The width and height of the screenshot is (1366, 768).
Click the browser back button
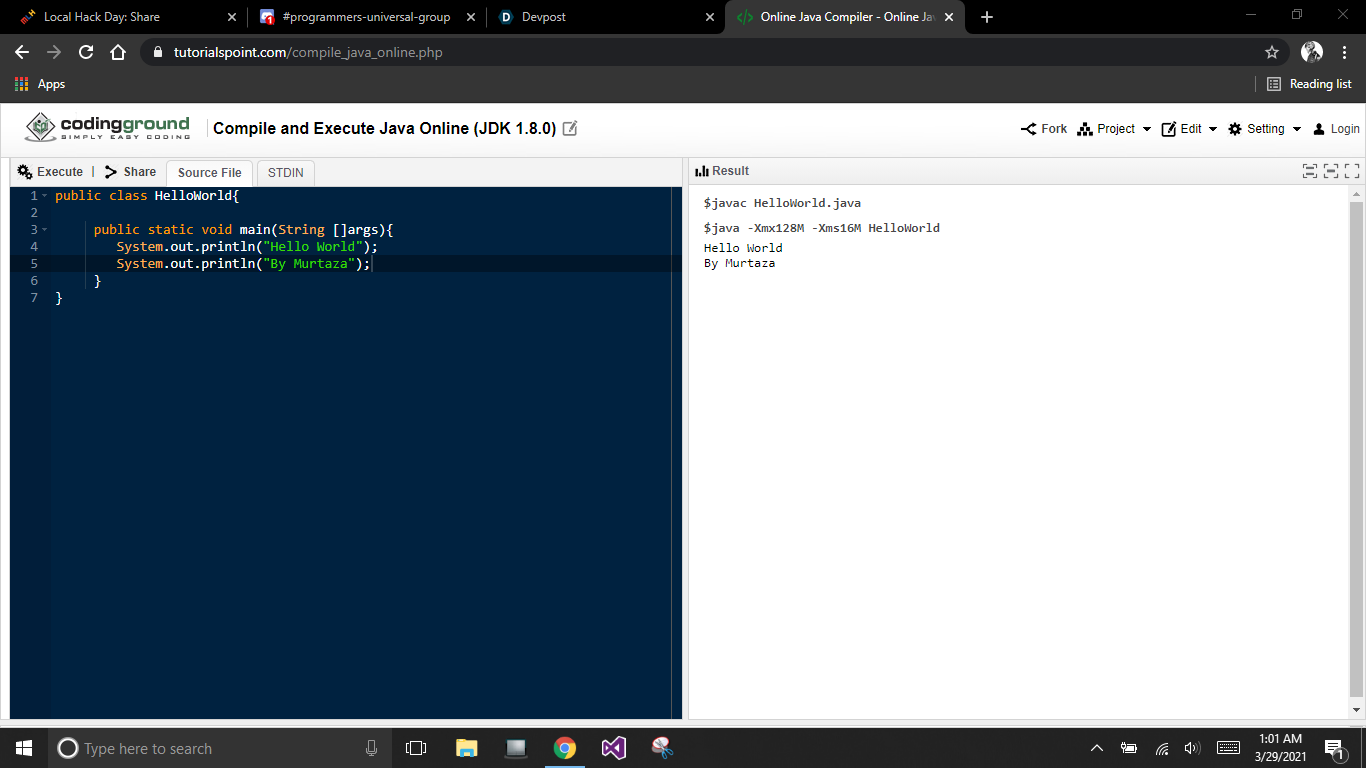point(22,52)
